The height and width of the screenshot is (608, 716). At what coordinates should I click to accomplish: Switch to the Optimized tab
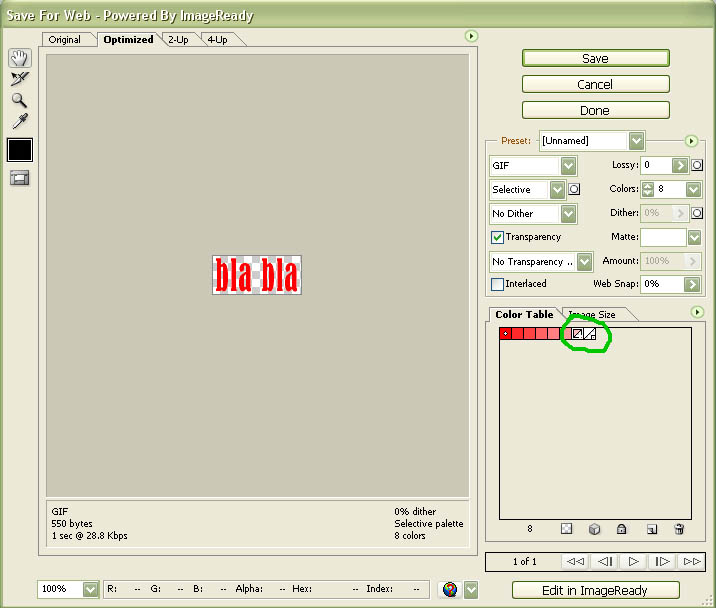[128, 40]
